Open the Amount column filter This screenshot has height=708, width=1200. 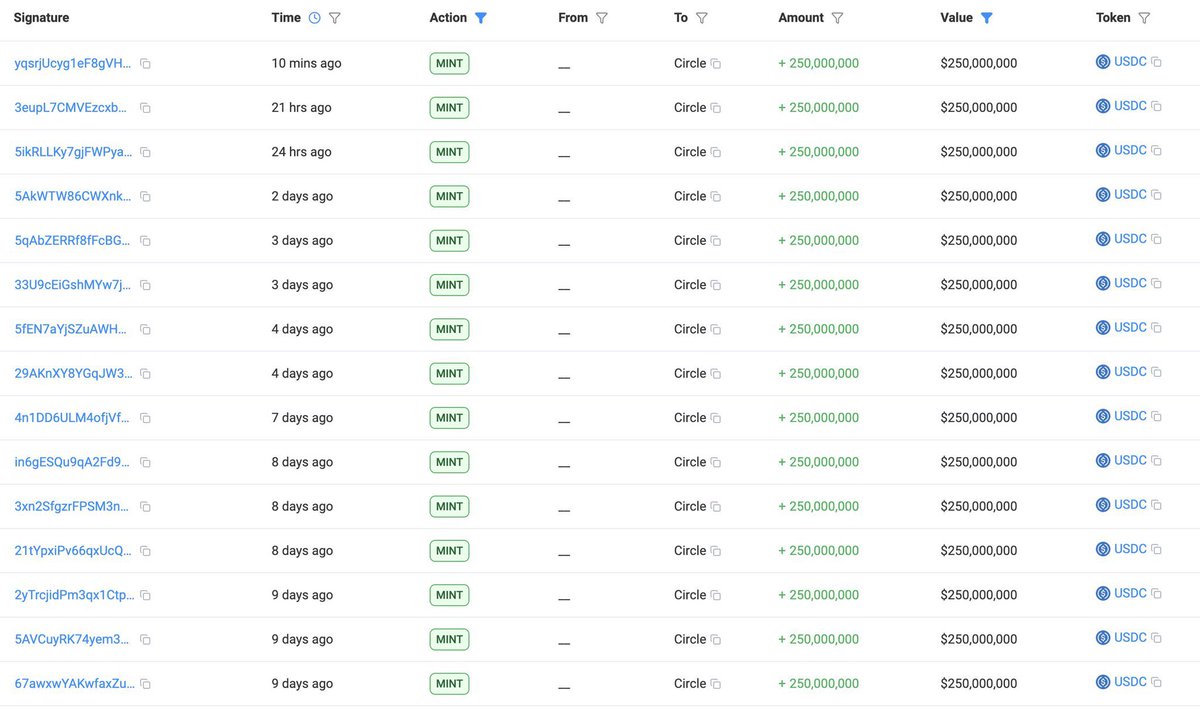837,18
